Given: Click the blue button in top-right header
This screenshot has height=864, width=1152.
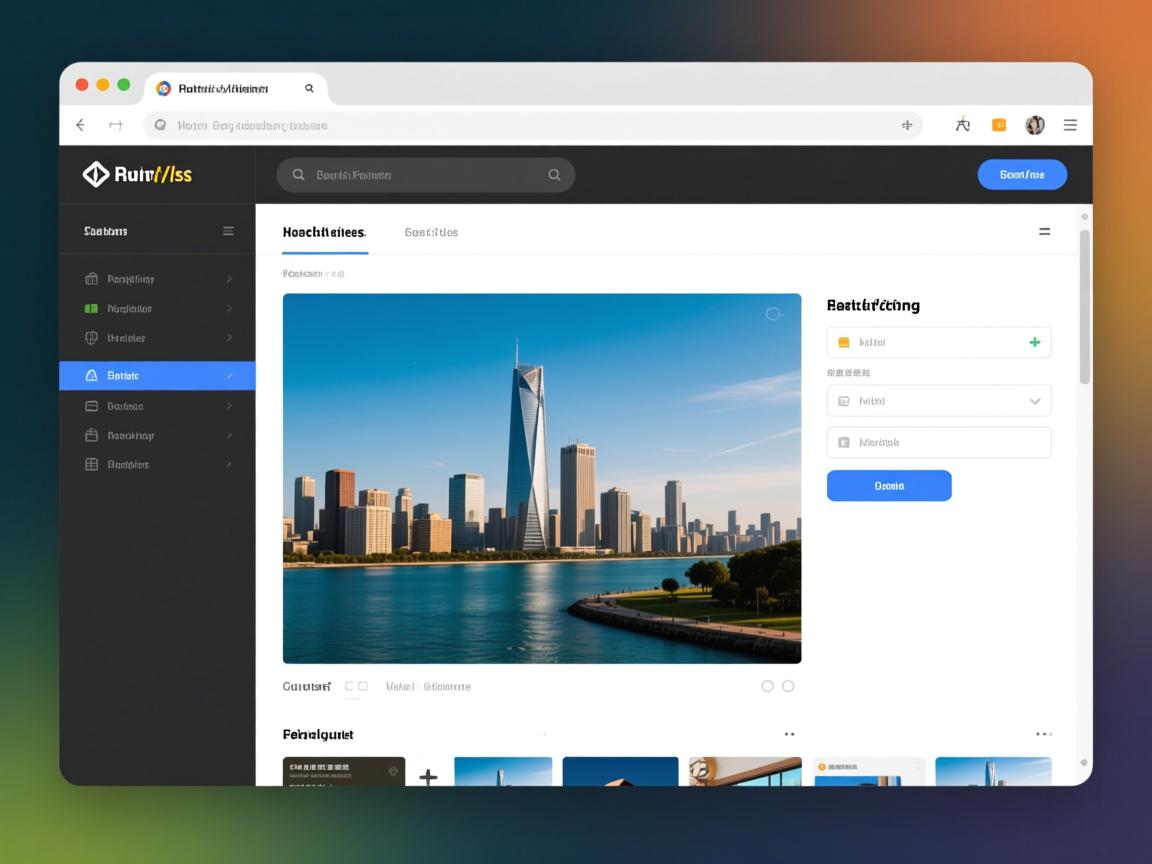Looking at the screenshot, I should coord(1021,175).
